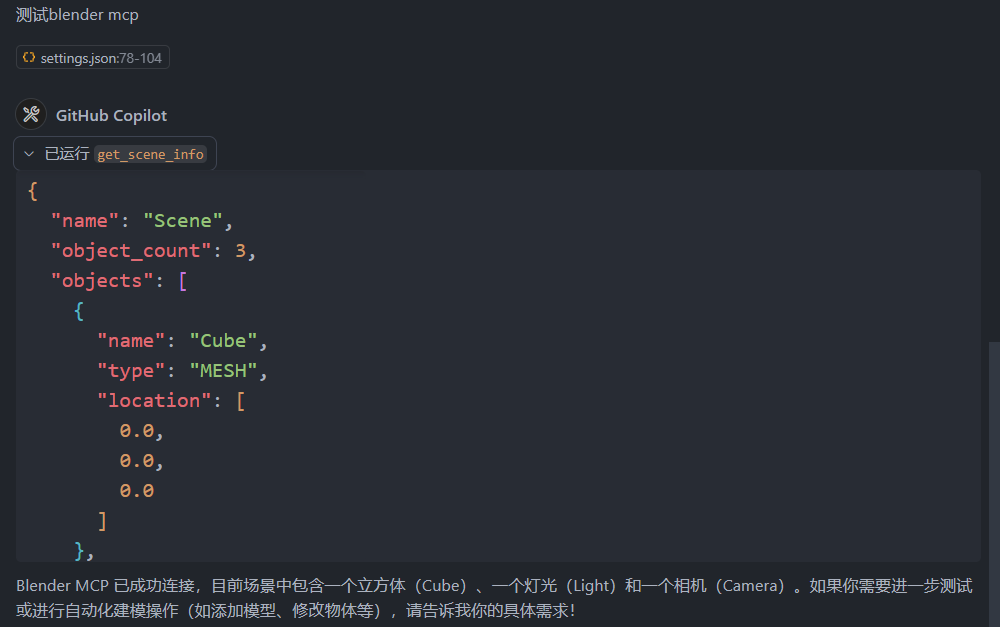Click the chat panel vertical scrollbar

click(994, 485)
